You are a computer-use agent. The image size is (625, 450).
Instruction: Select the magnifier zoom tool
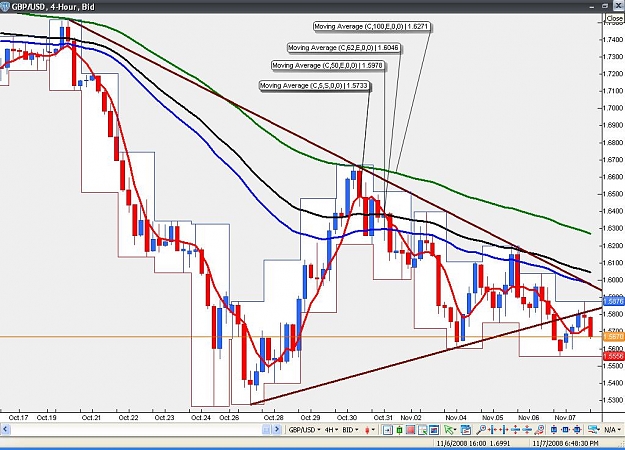pos(481,430)
